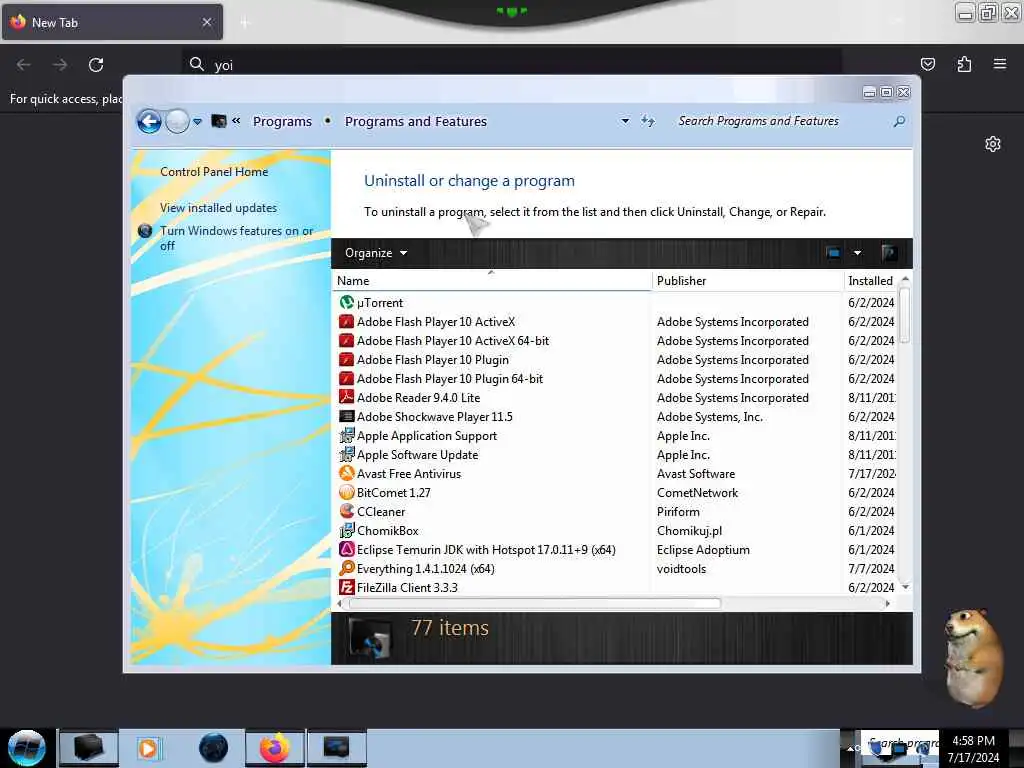Click the Apple Software Update icon

(347, 454)
